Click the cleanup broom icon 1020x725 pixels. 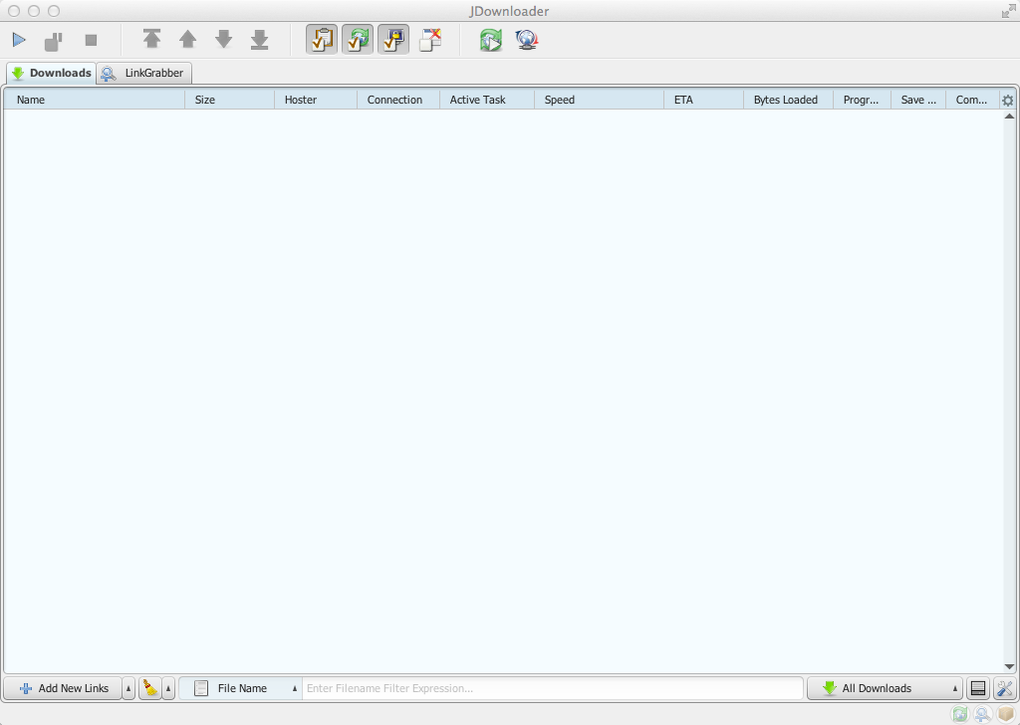tap(150, 688)
